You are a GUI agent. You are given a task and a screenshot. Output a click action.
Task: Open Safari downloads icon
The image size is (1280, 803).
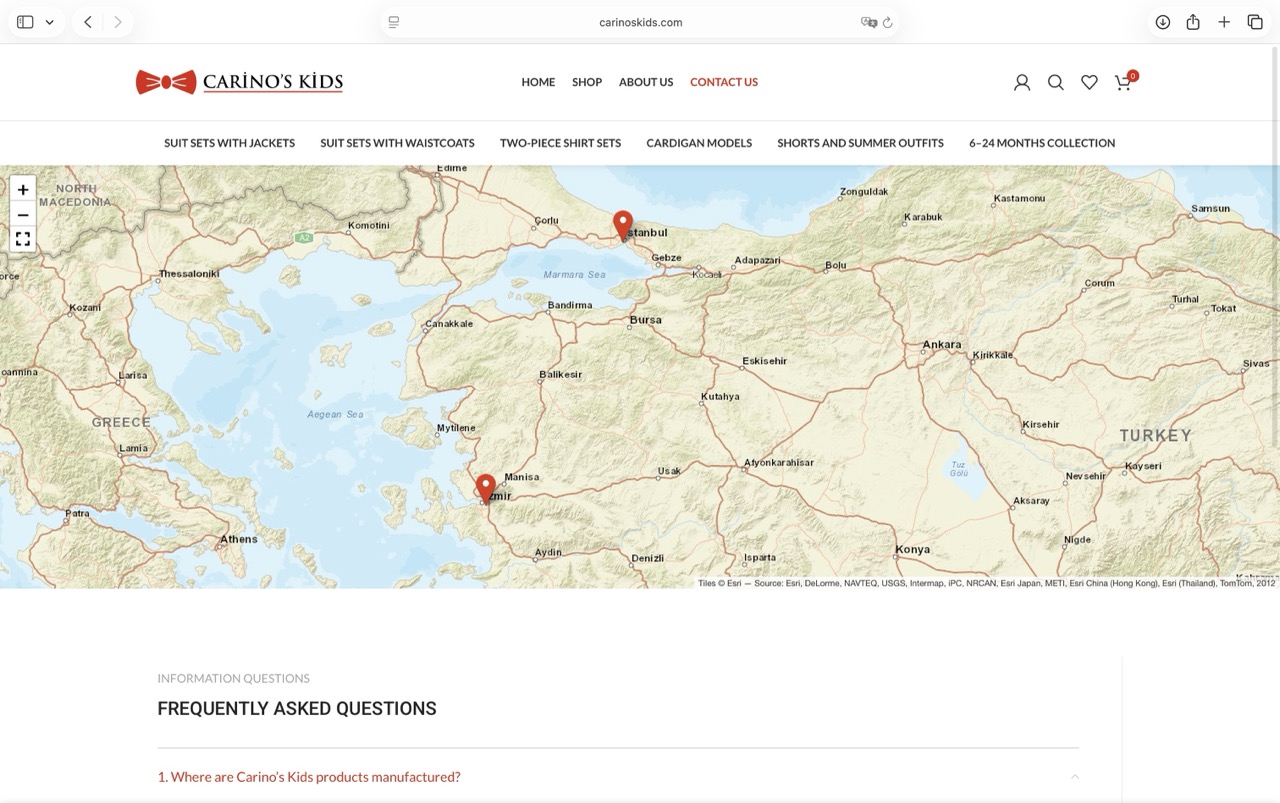(x=1162, y=22)
